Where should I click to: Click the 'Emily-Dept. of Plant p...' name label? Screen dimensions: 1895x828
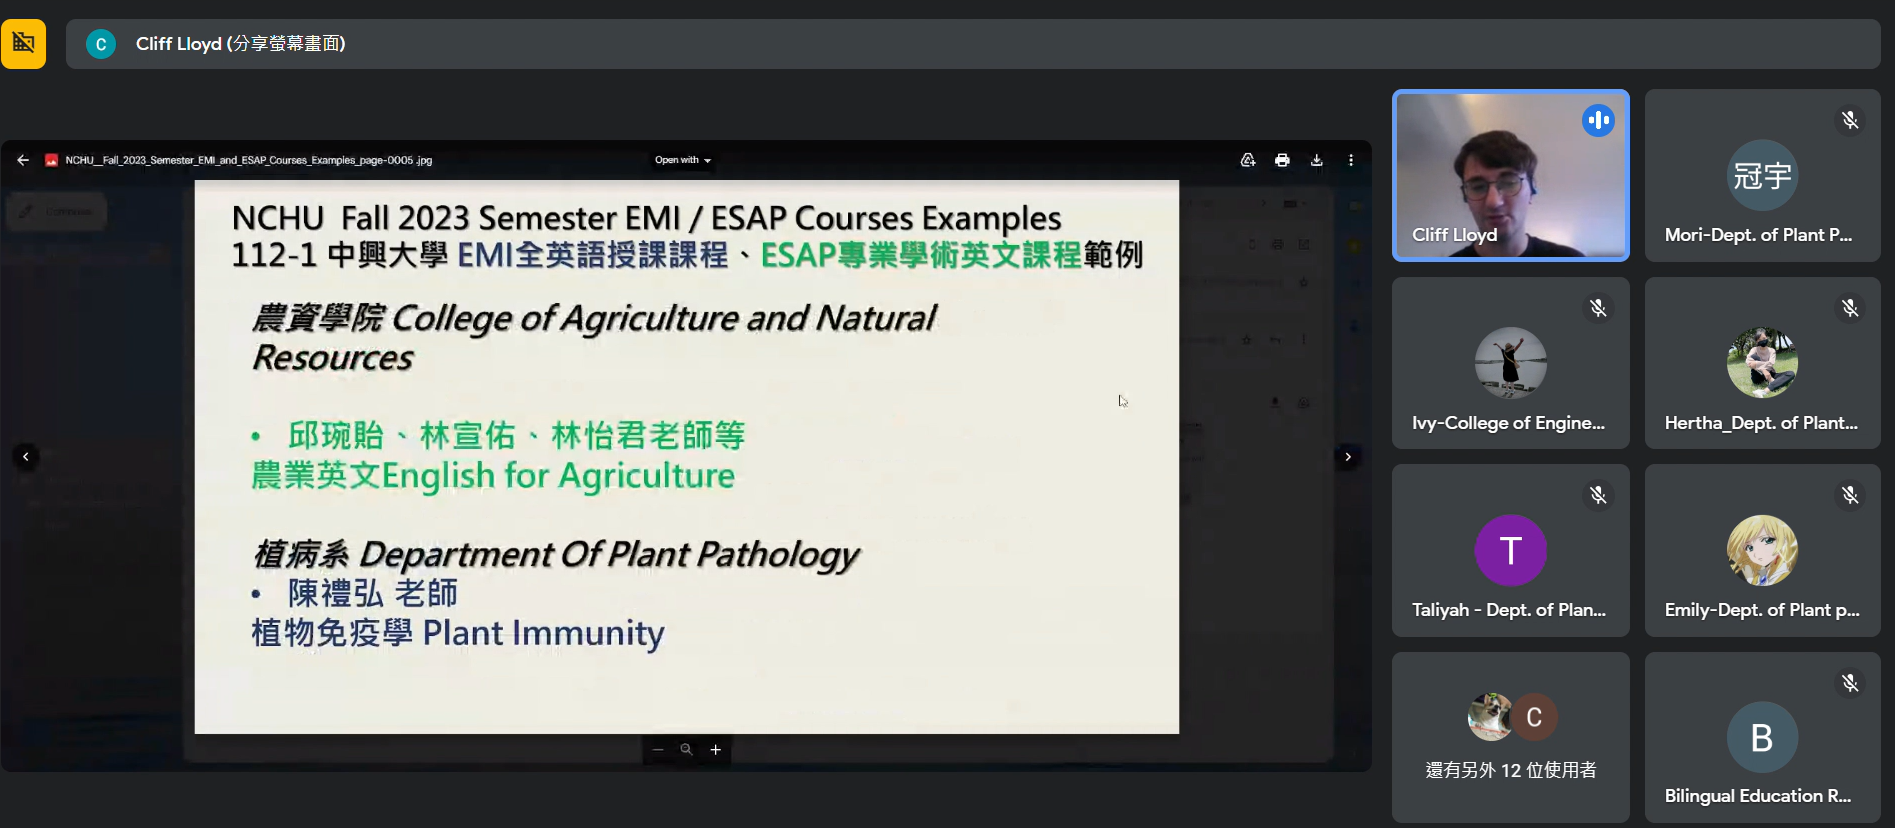(1762, 610)
